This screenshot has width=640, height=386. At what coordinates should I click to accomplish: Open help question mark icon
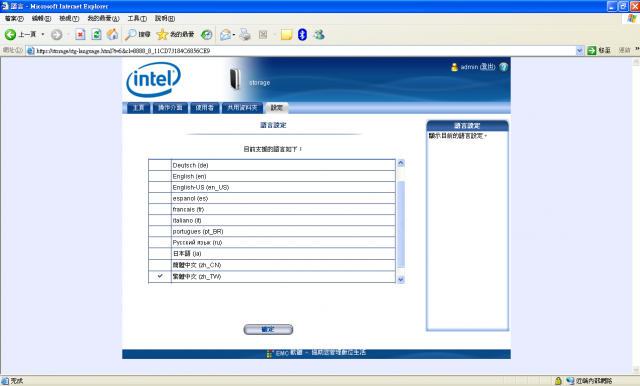coord(504,67)
